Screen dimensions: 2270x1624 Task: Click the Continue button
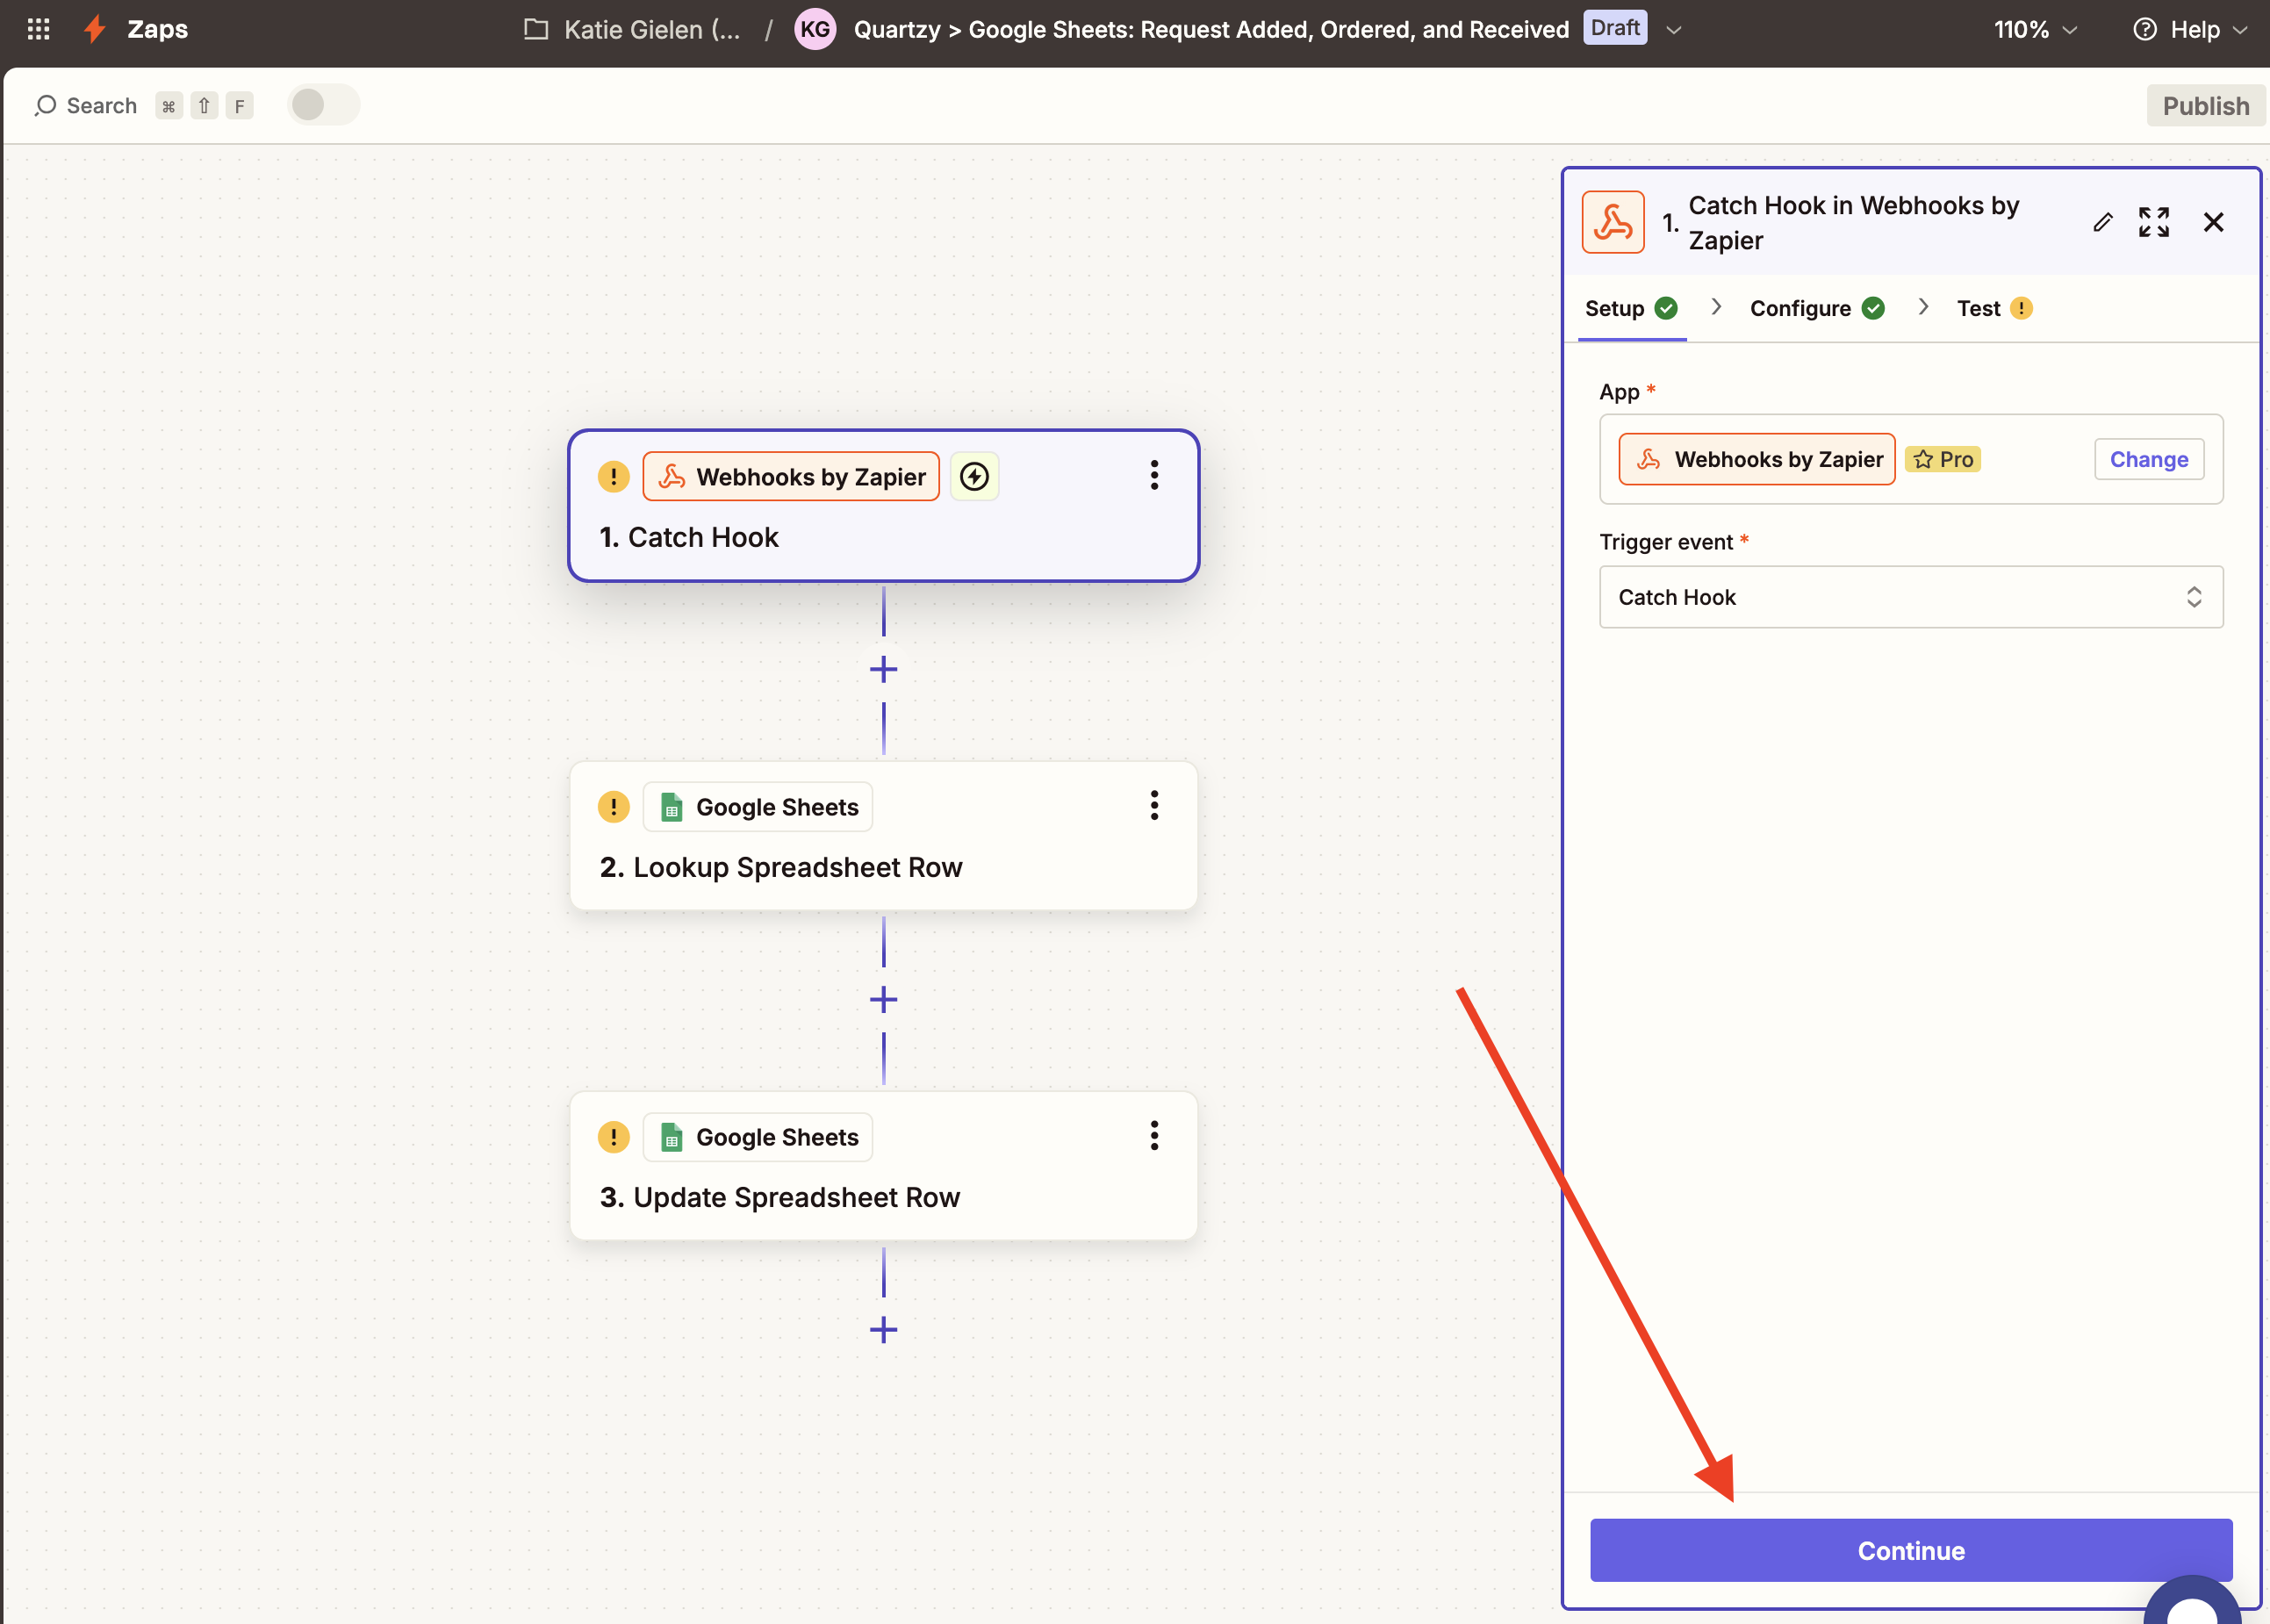pos(1911,1550)
